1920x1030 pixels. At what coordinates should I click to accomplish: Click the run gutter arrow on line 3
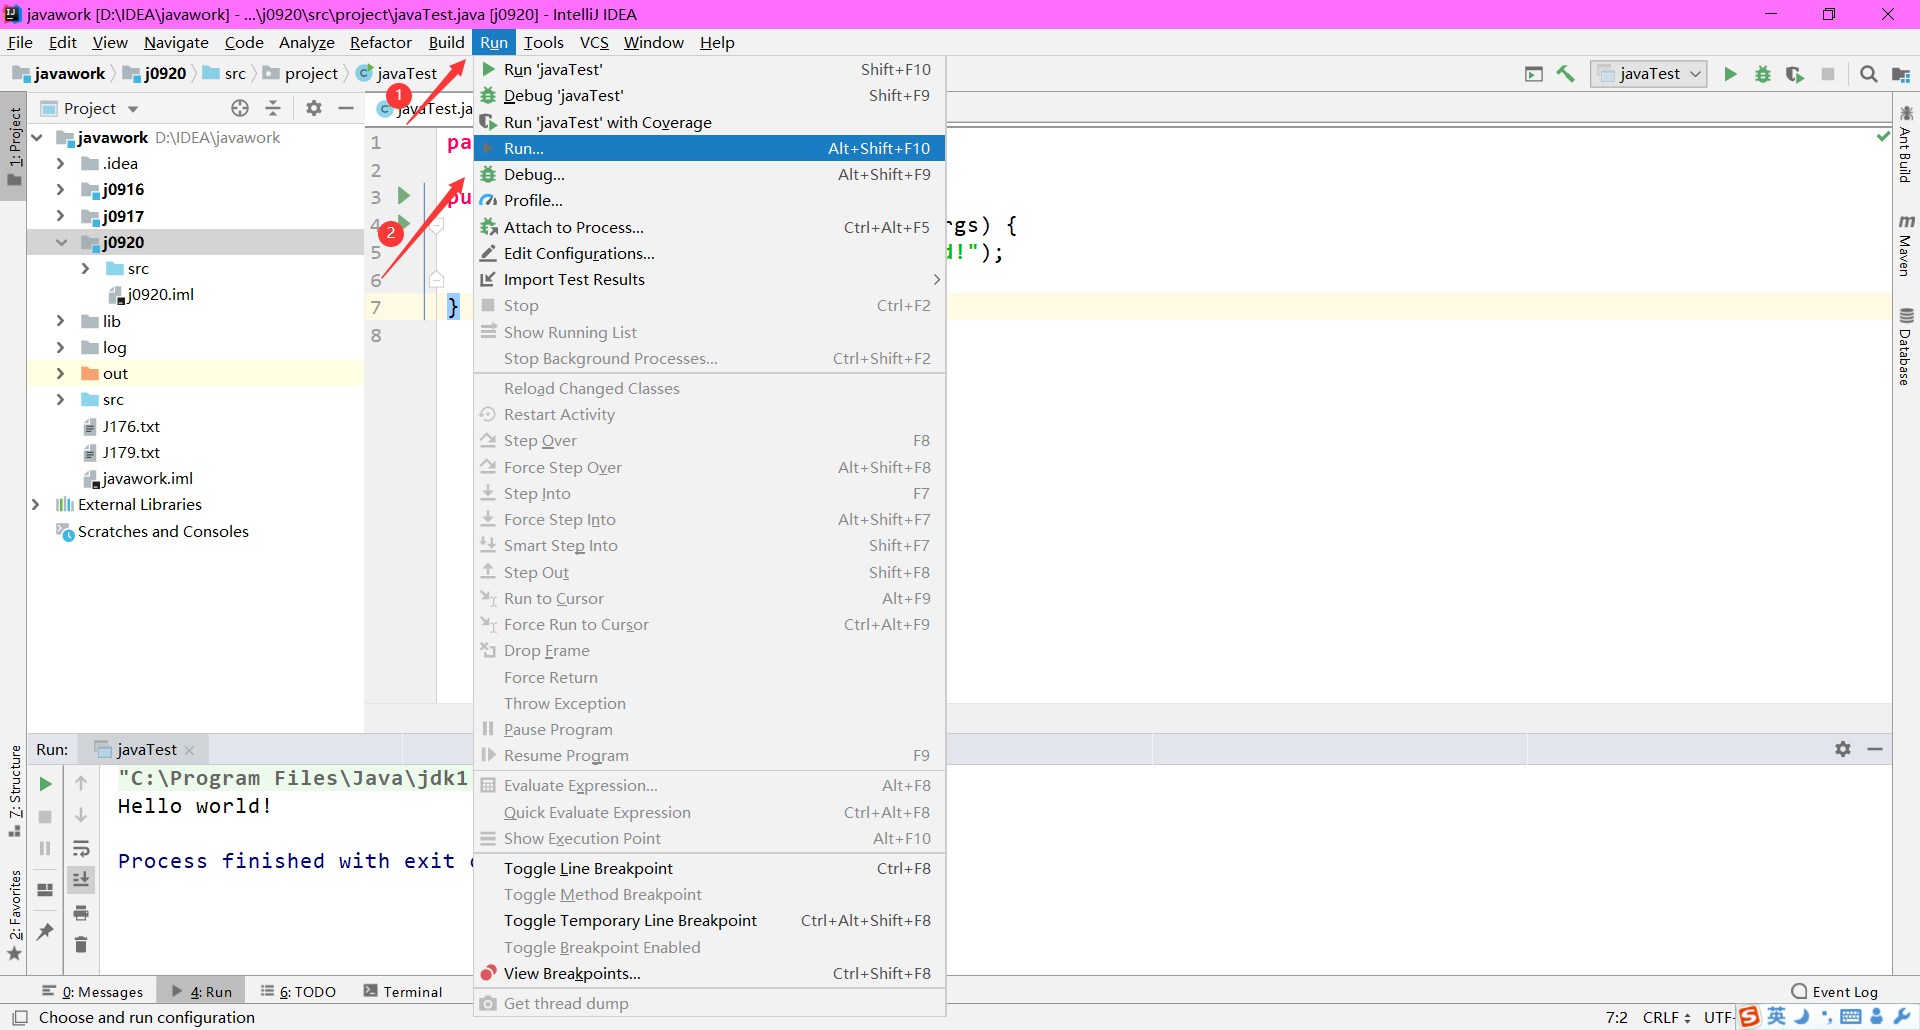(404, 196)
